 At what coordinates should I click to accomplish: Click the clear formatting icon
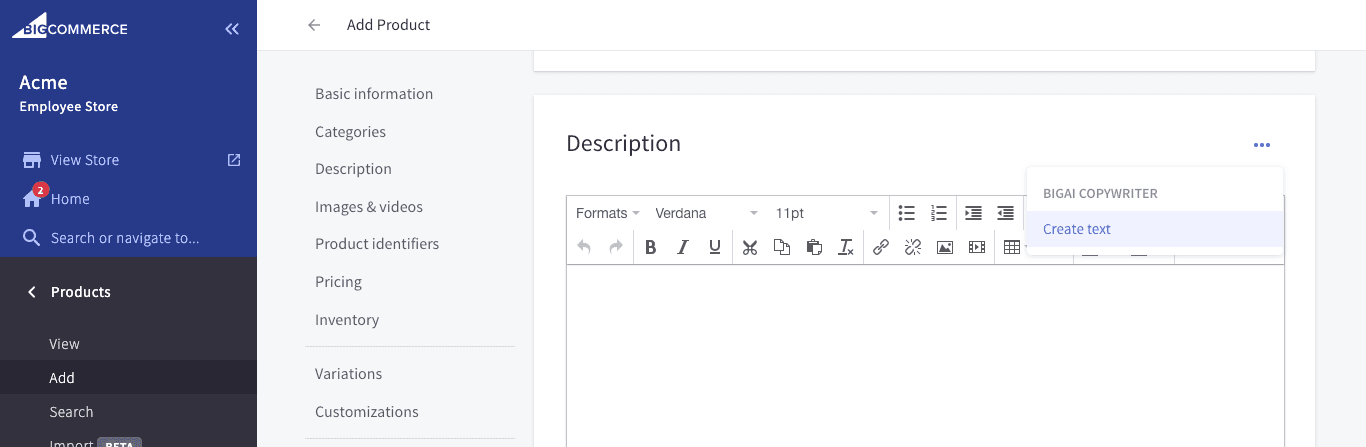coord(846,247)
